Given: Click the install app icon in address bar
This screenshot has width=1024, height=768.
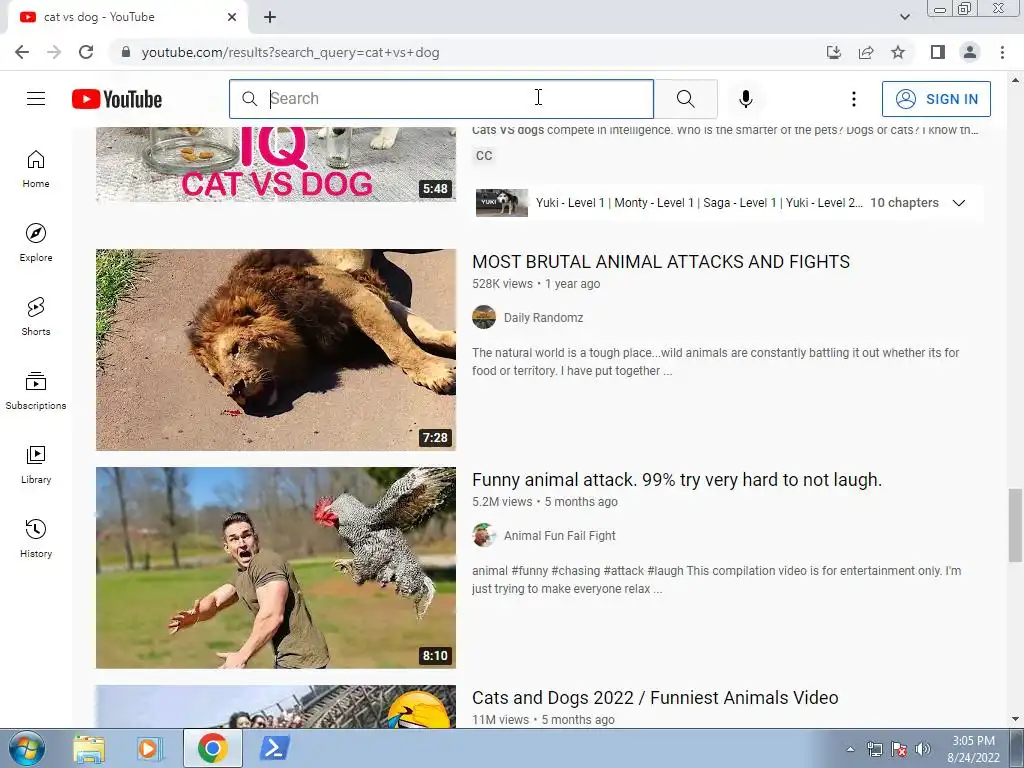Looking at the screenshot, I should tap(834, 52).
